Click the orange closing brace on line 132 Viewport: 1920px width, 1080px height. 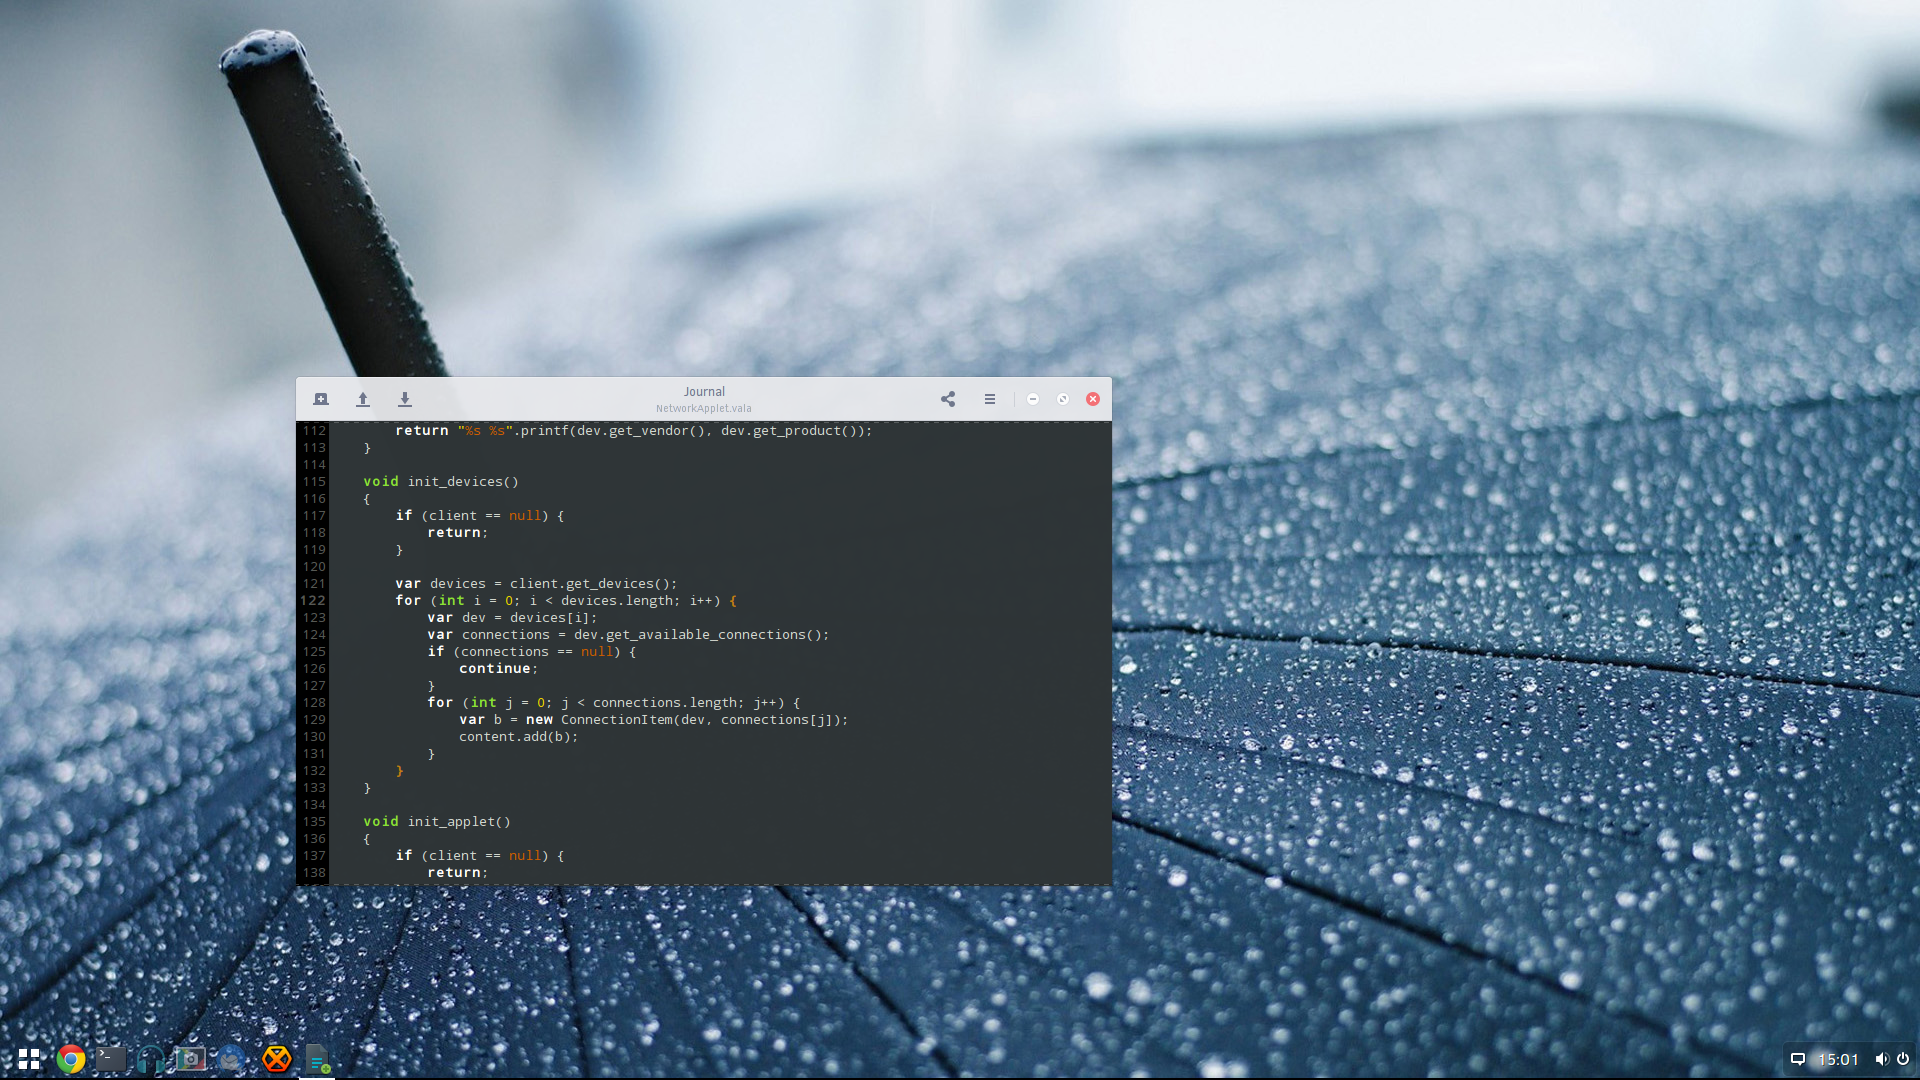[x=399, y=771]
